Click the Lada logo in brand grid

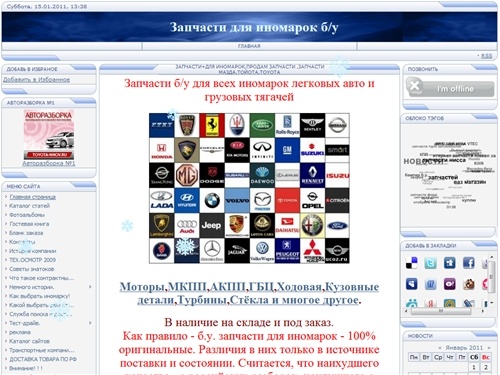(x=162, y=200)
